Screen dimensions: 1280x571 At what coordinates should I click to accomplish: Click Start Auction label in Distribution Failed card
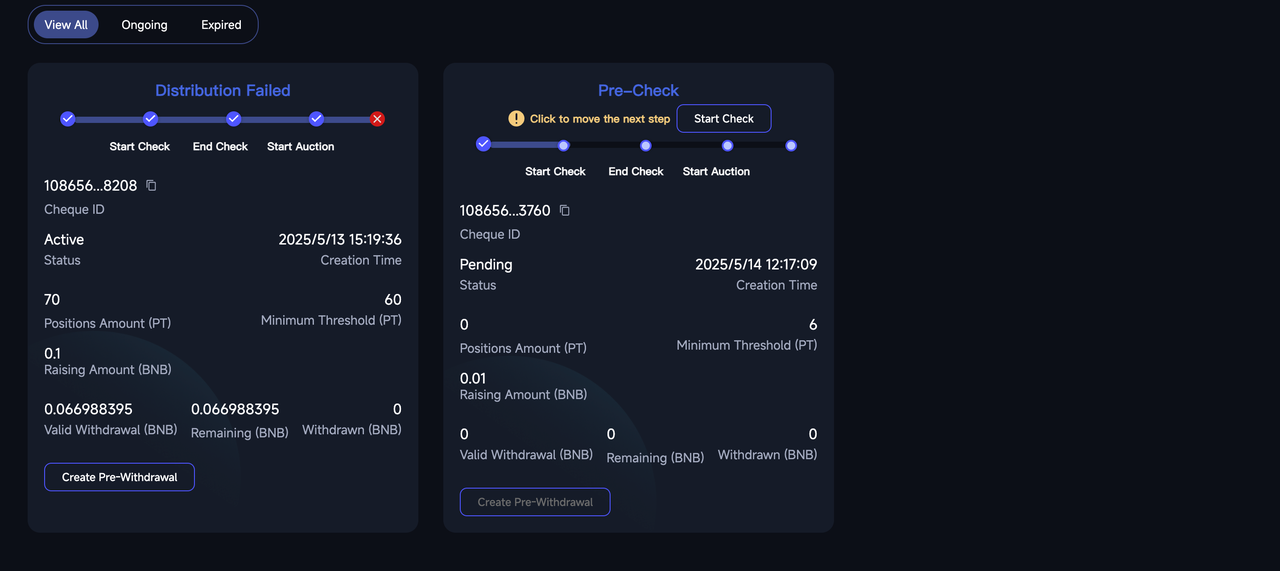301,147
